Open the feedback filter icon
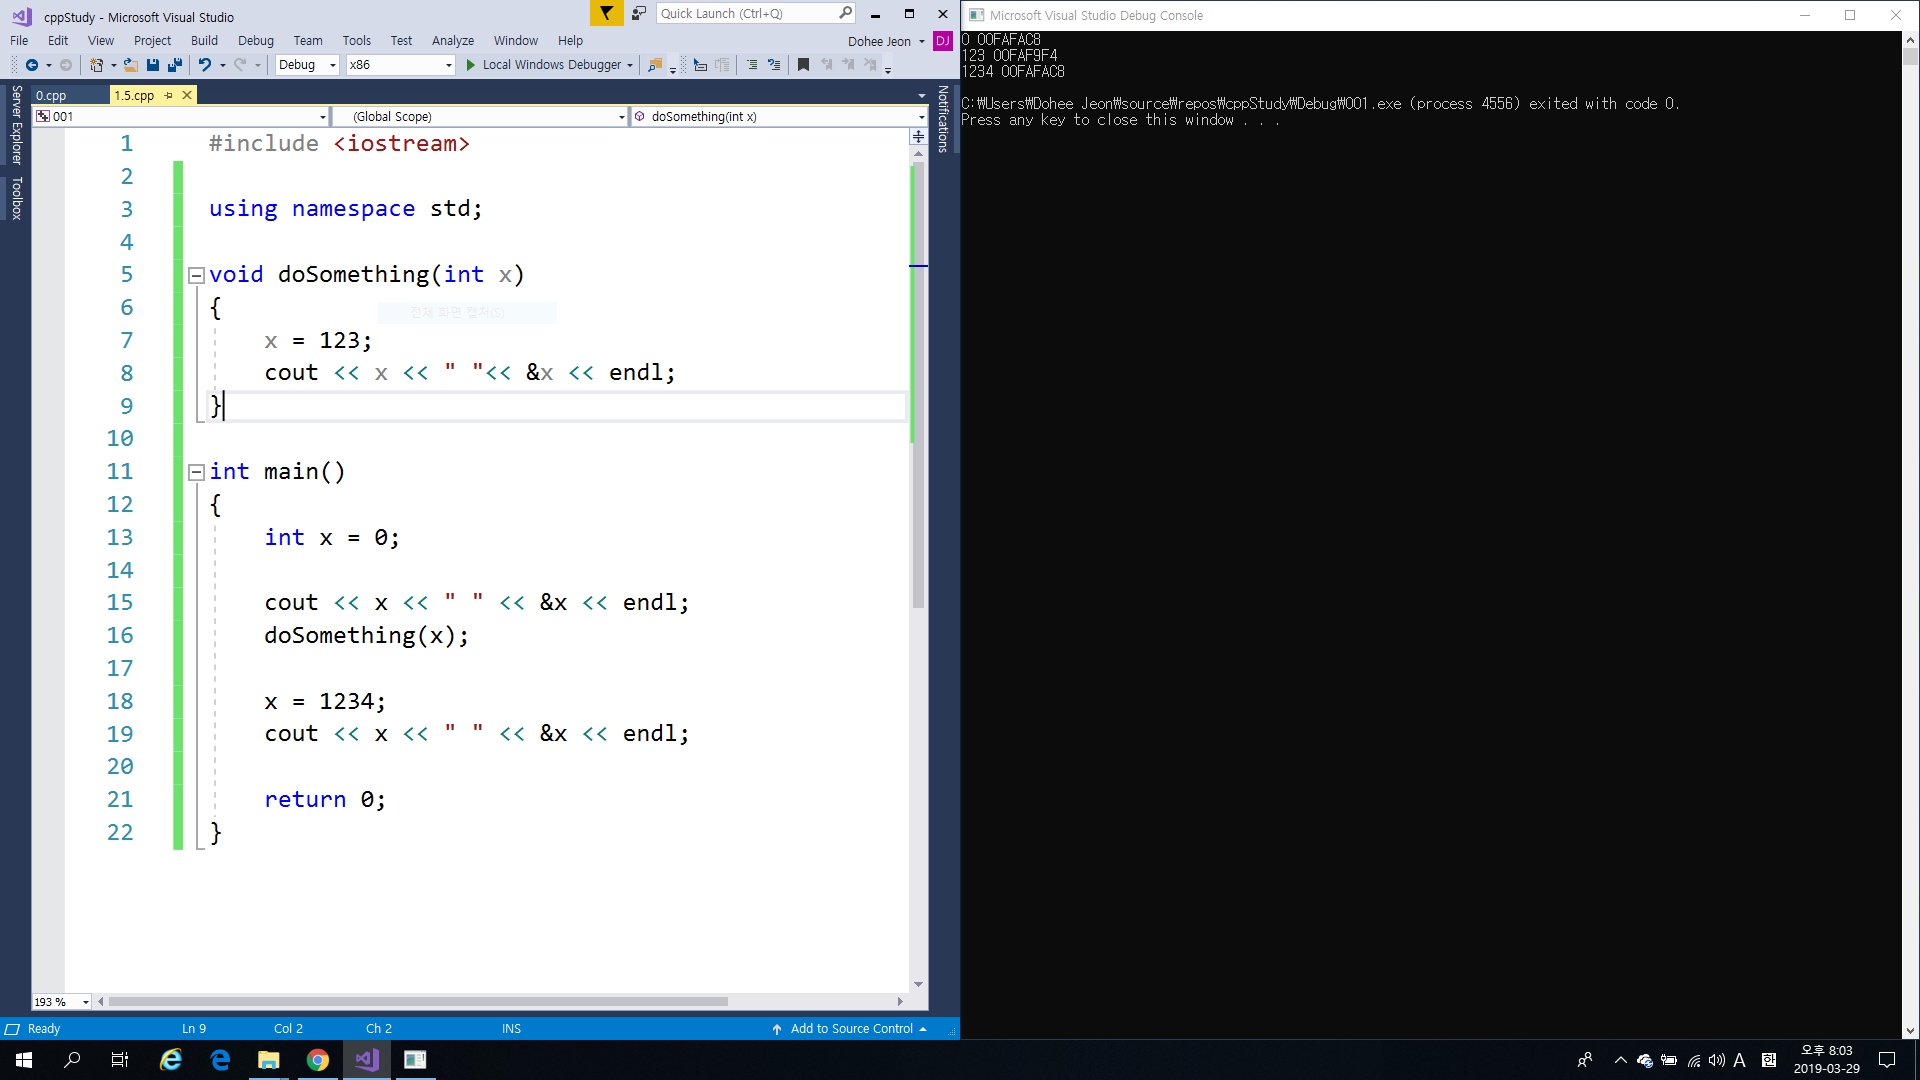Screen dimensions: 1920x1080 coord(606,13)
